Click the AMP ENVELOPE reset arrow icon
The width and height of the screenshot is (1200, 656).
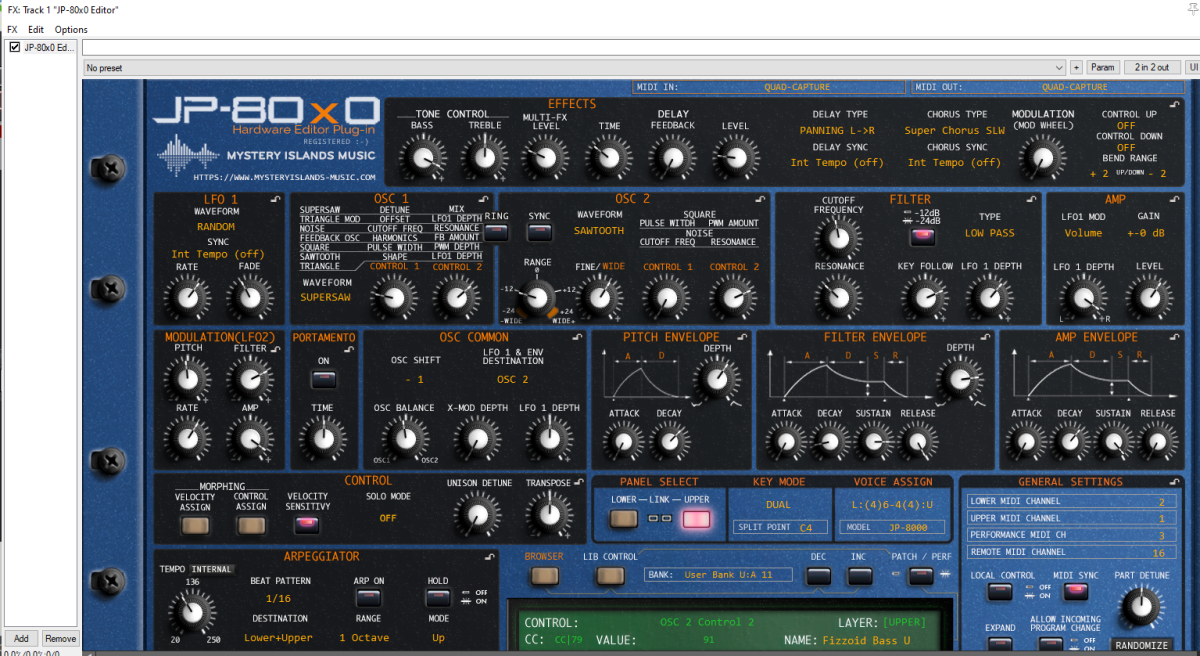point(1176,338)
